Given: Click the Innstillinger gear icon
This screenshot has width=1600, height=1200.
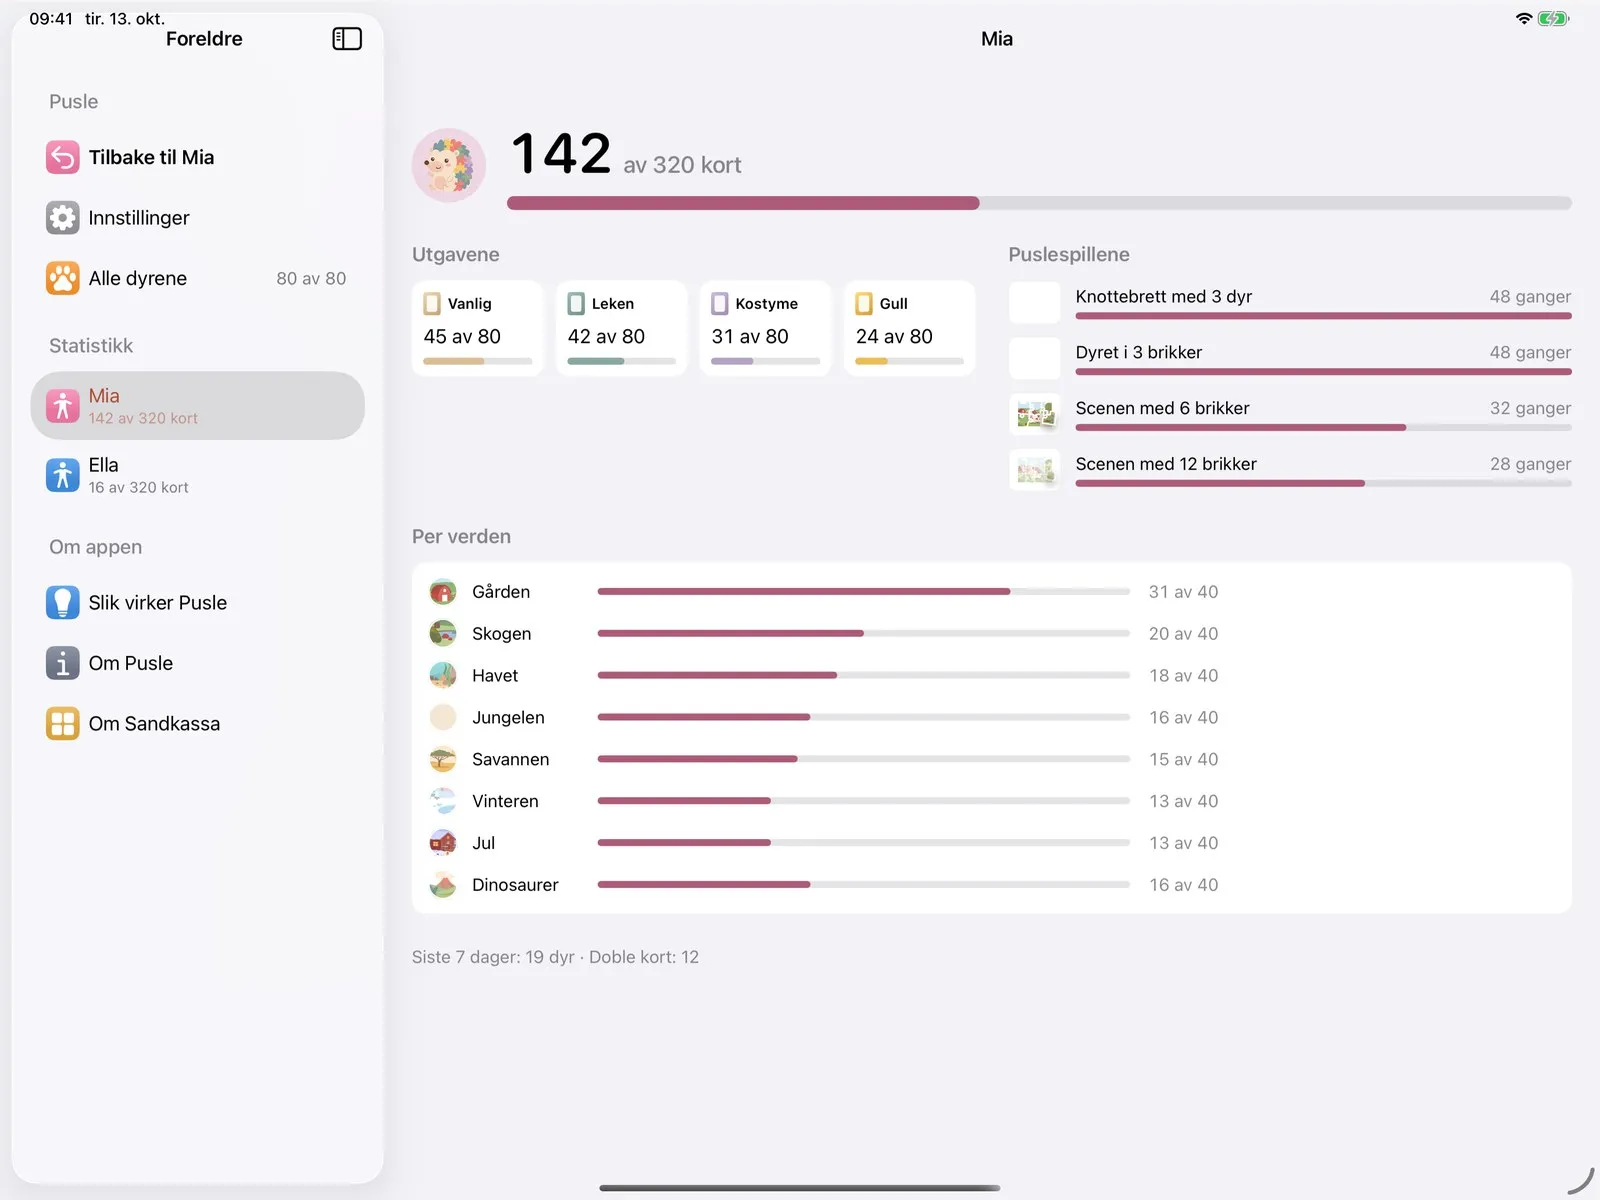Looking at the screenshot, I should tap(63, 218).
